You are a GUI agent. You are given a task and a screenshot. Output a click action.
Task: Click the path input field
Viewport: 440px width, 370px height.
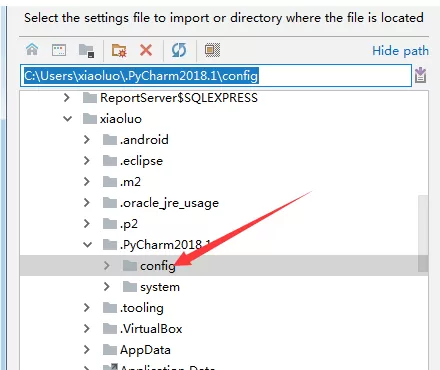tap(216, 76)
